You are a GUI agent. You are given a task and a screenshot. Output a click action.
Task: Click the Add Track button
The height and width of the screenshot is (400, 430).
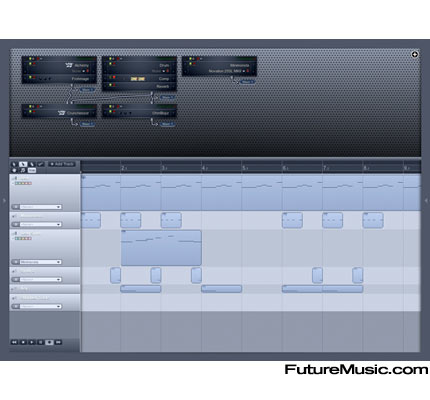[x=62, y=164]
